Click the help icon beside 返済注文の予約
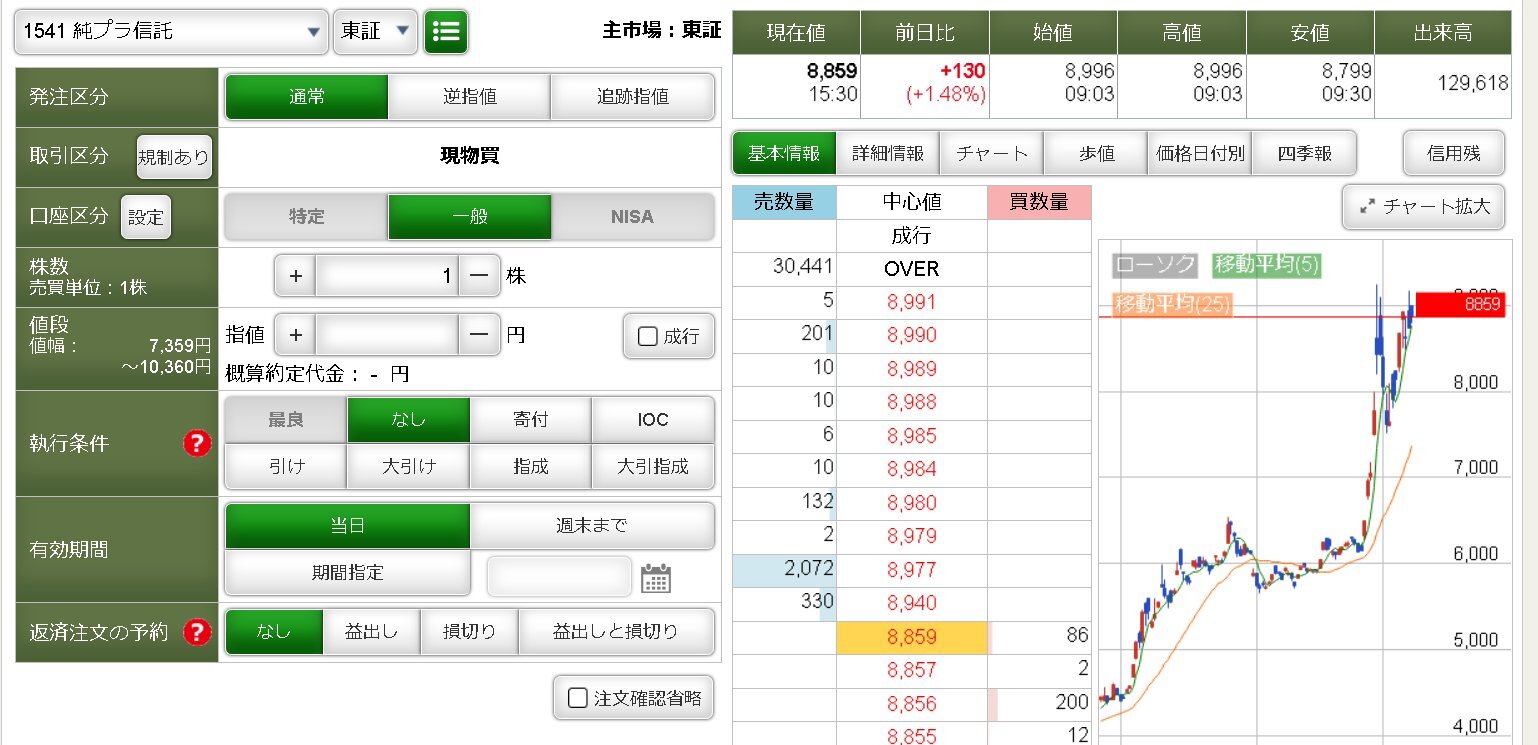Image resolution: width=1538 pixels, height=745 pixels. pyautogui.click(x=197, y=632)
